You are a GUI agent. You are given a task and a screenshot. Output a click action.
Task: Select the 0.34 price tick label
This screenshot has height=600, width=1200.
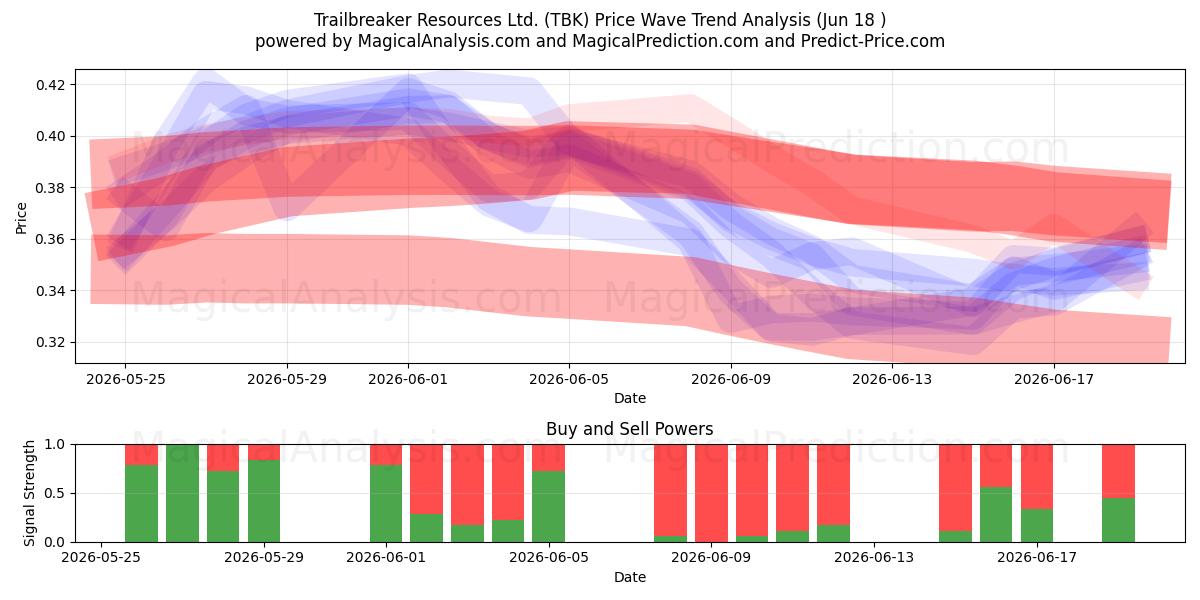pos(49,291)
